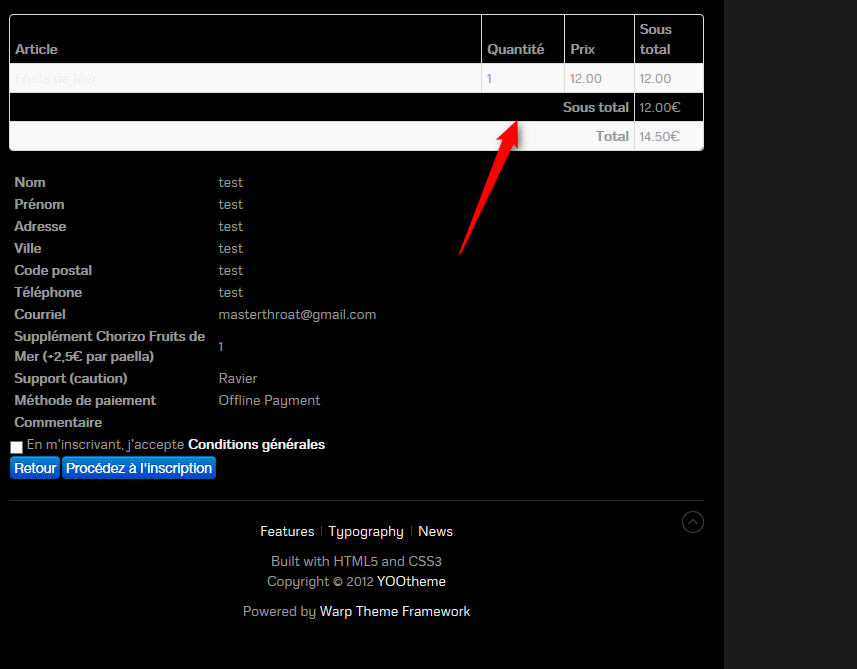Select News in the footer menu

tap(435, 531)
